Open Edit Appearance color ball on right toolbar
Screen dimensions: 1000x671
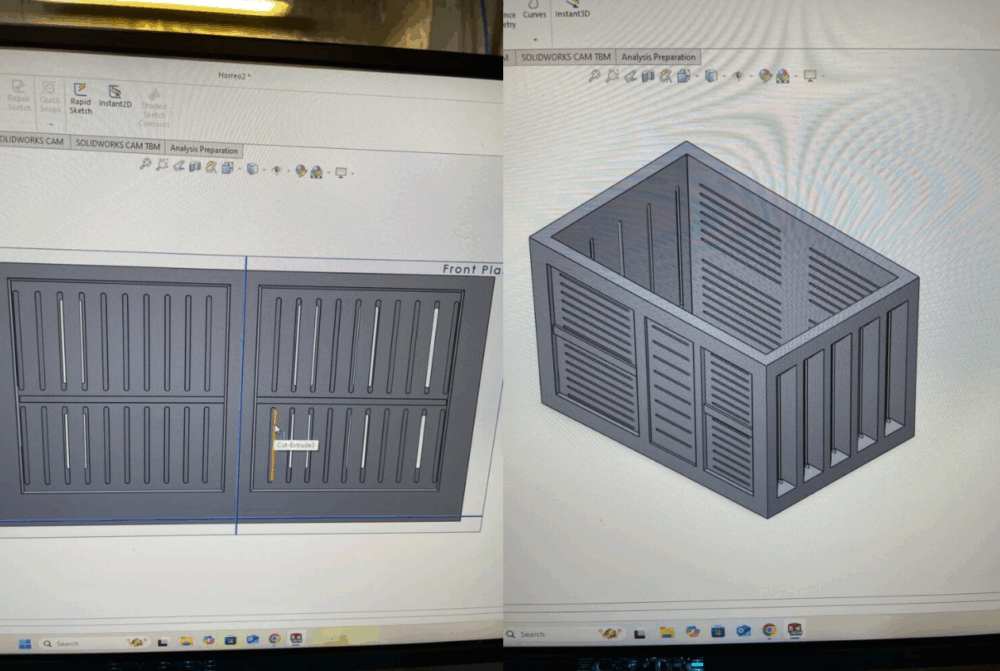pyautogui.click(x=765, y=76)
